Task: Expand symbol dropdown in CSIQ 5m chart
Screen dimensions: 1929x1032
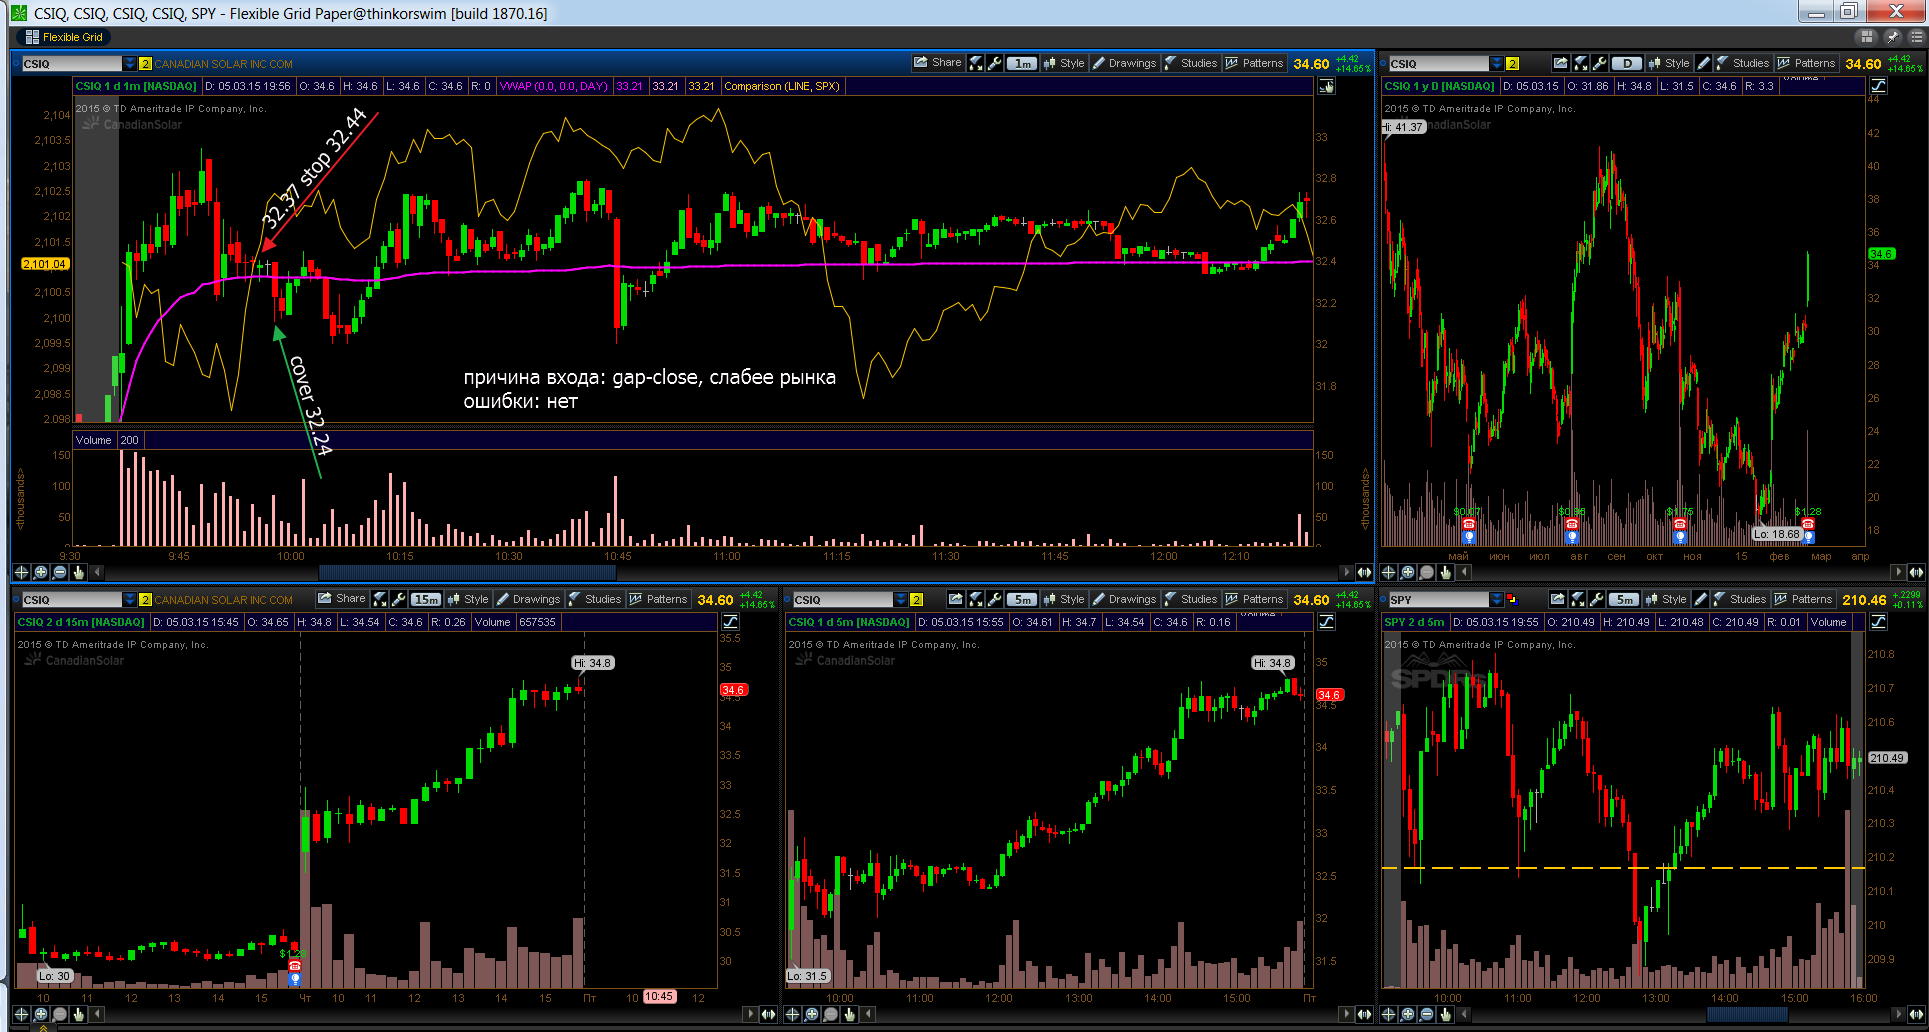Action: tap(900, 599)
